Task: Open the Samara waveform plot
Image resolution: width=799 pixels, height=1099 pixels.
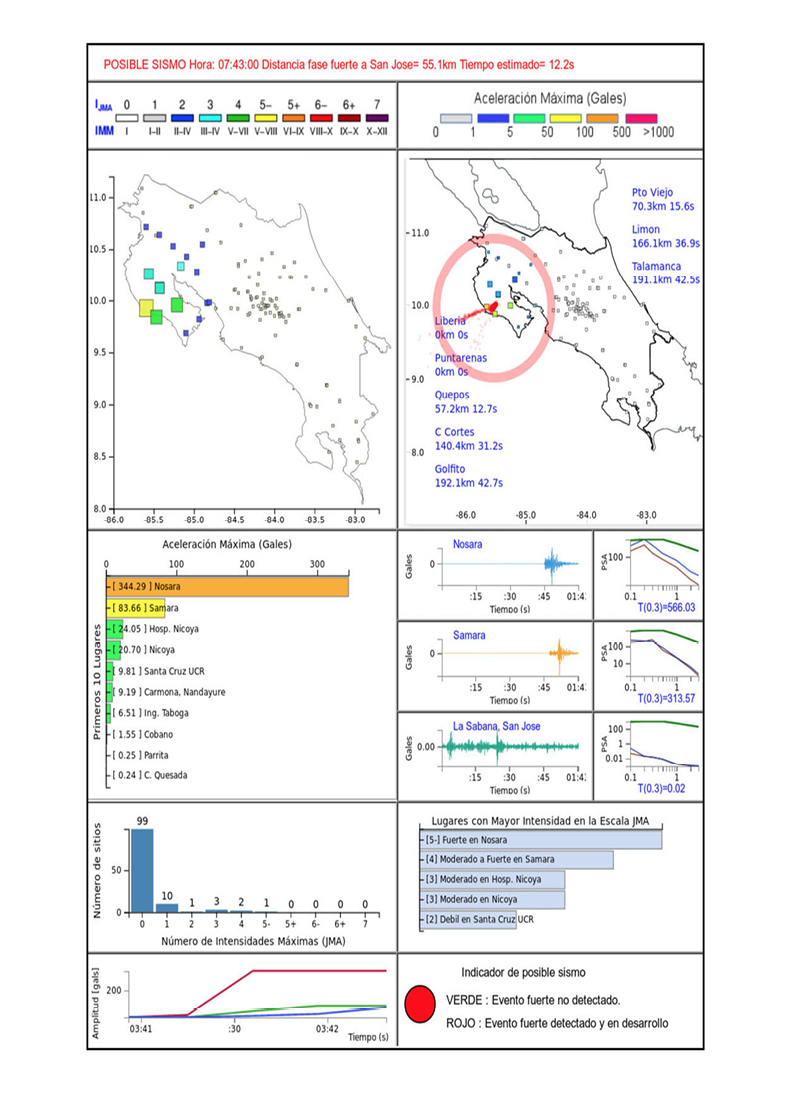Action: (x=512, y=654)
